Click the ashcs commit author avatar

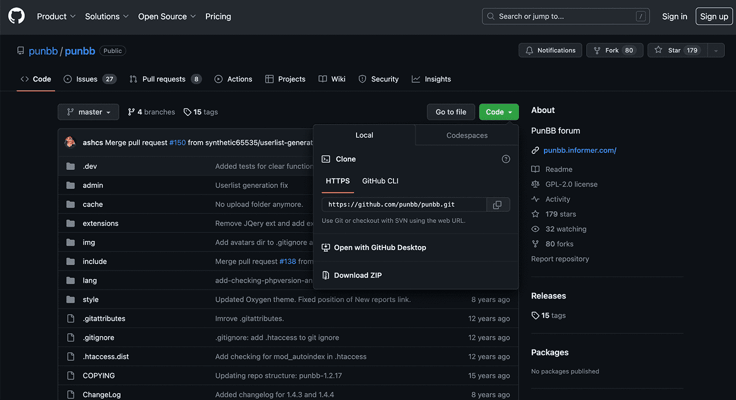pyautogui.click(x=70, y=143)
